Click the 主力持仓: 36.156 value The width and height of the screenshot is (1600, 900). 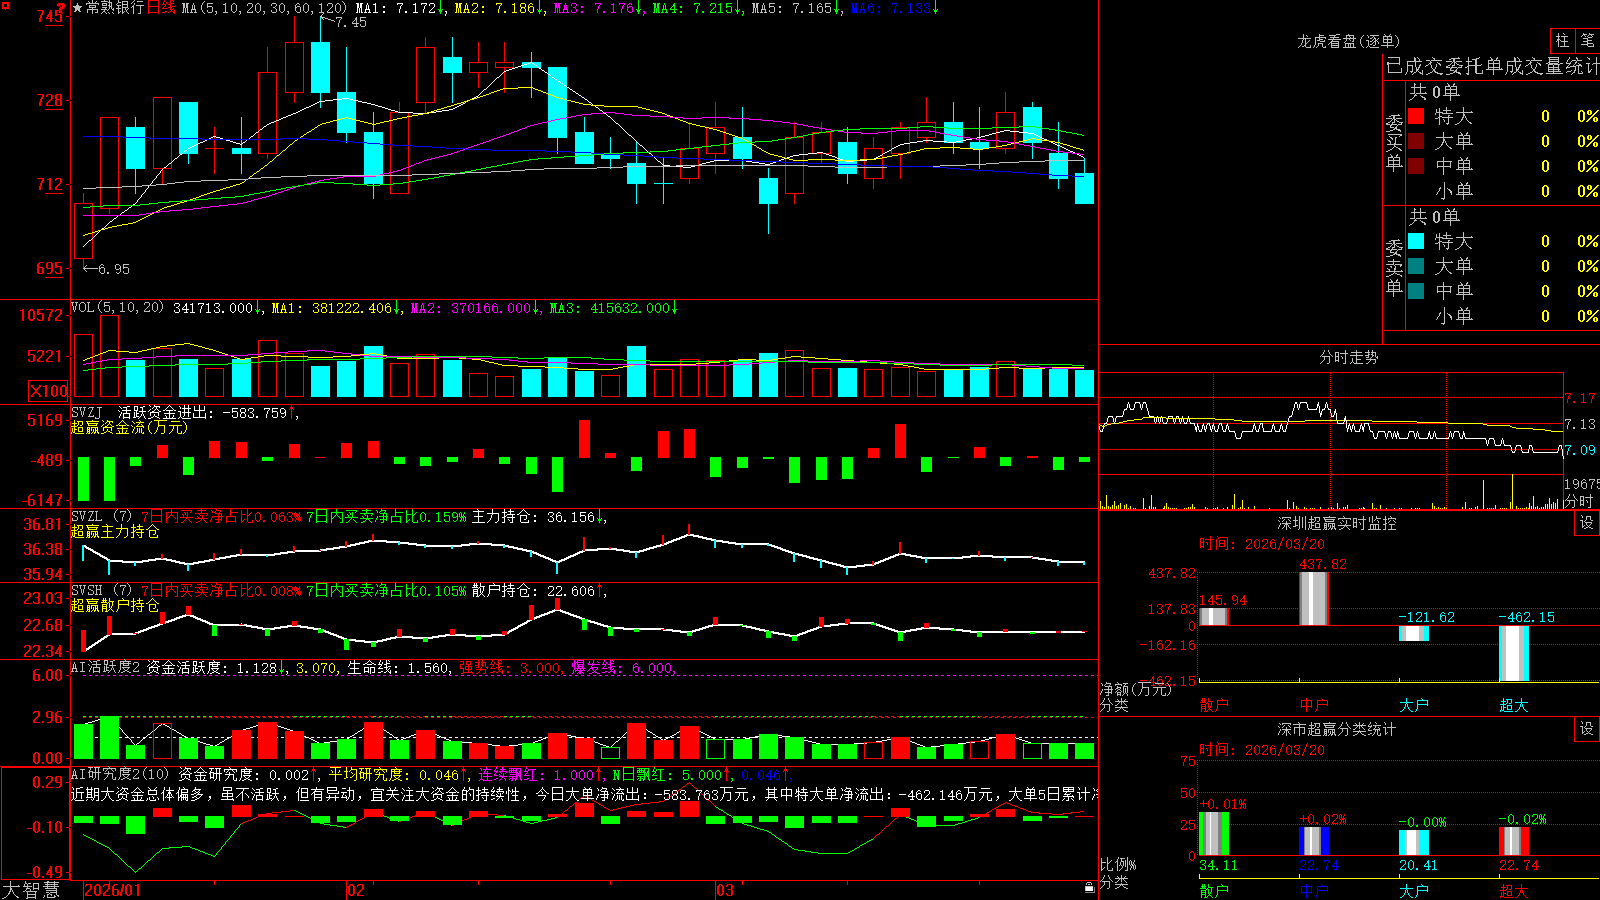pos(537,517)
